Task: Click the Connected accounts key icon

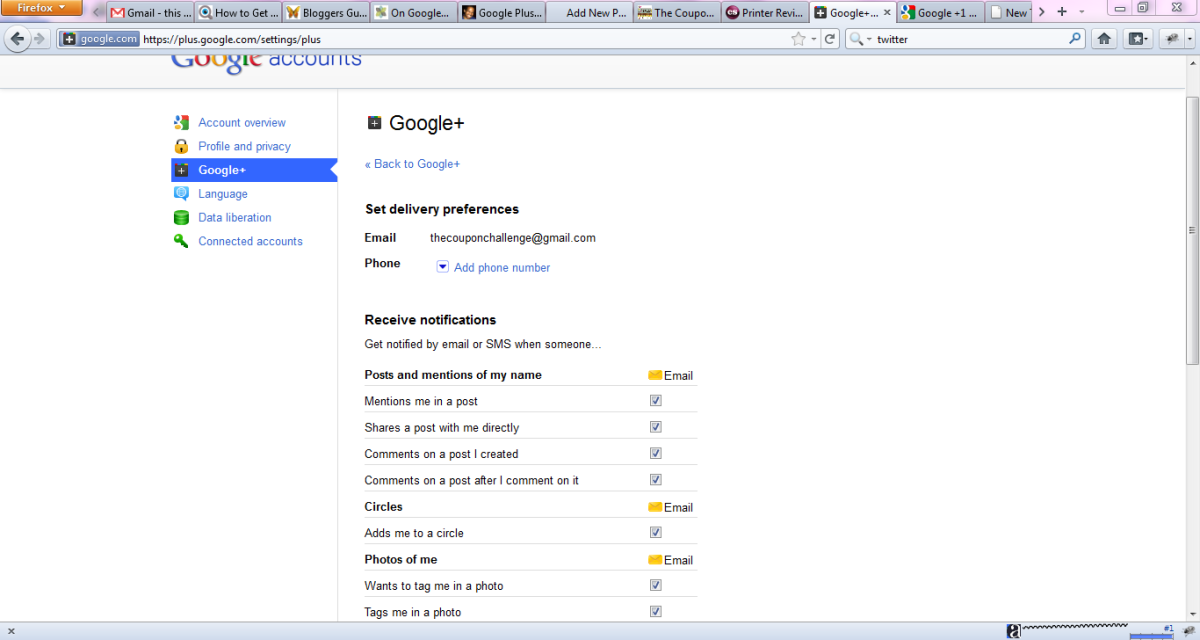Action: point(181,241)
